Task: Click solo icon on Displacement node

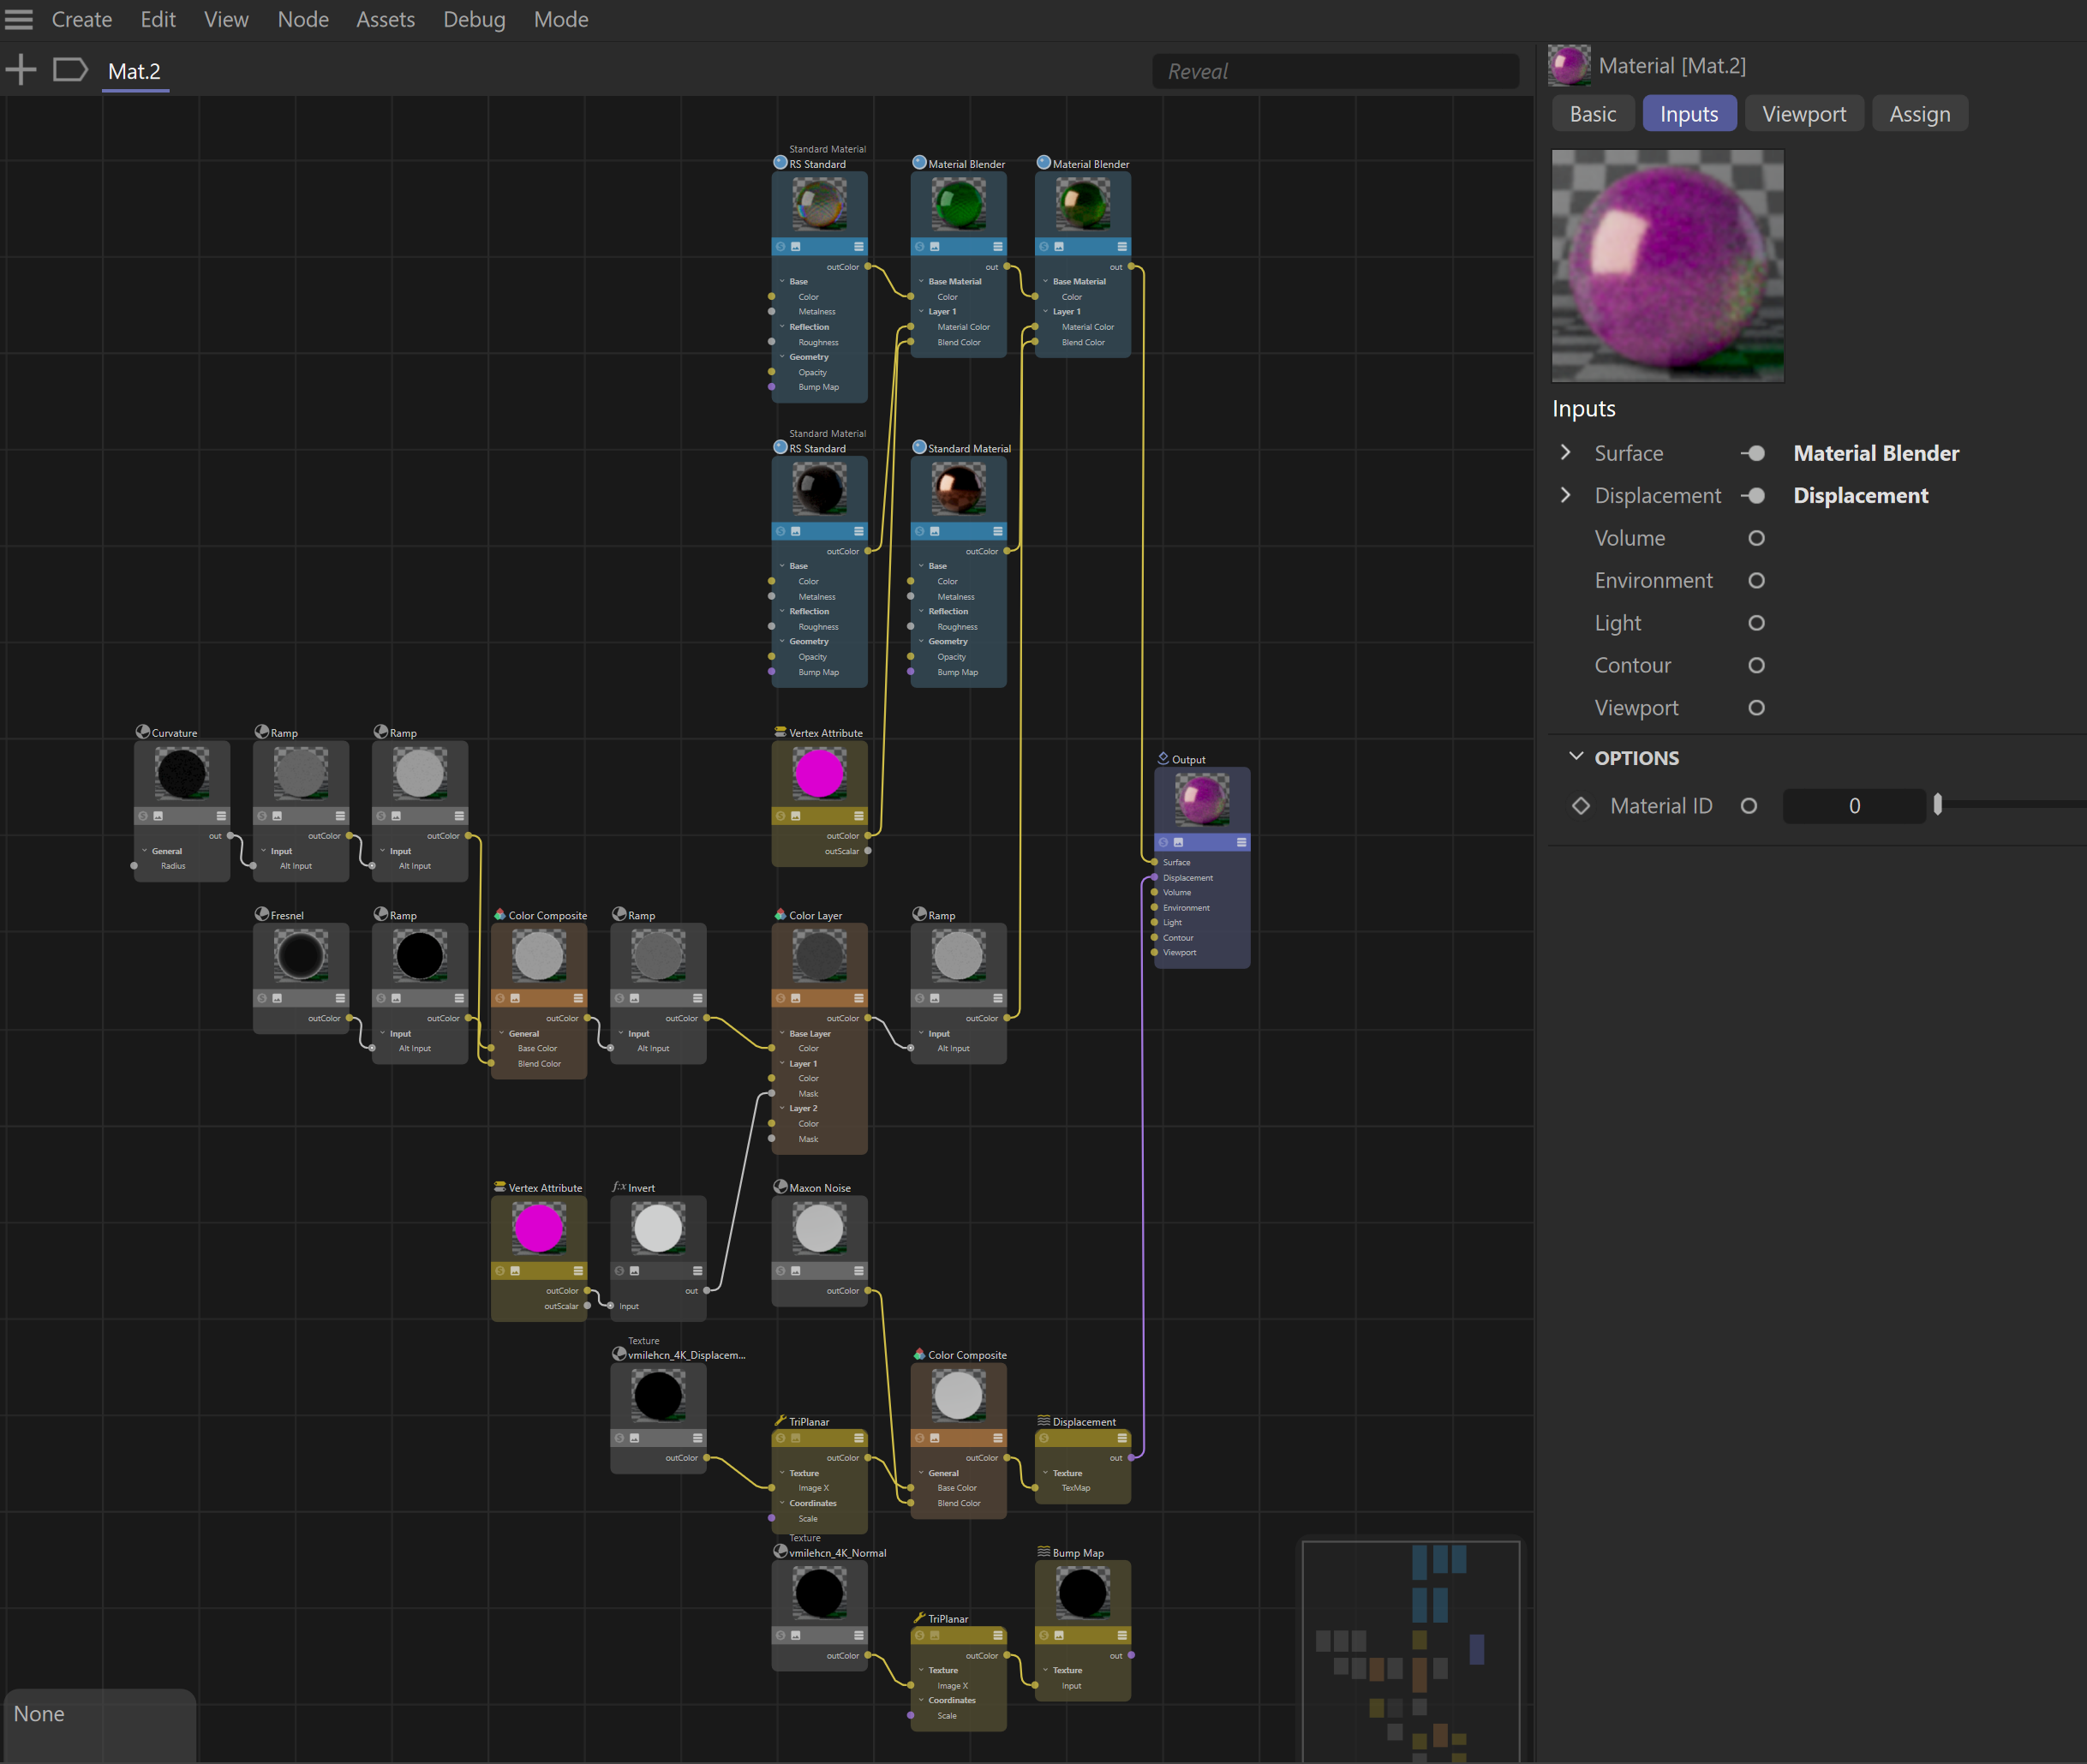Action: click(1044, 1438)
